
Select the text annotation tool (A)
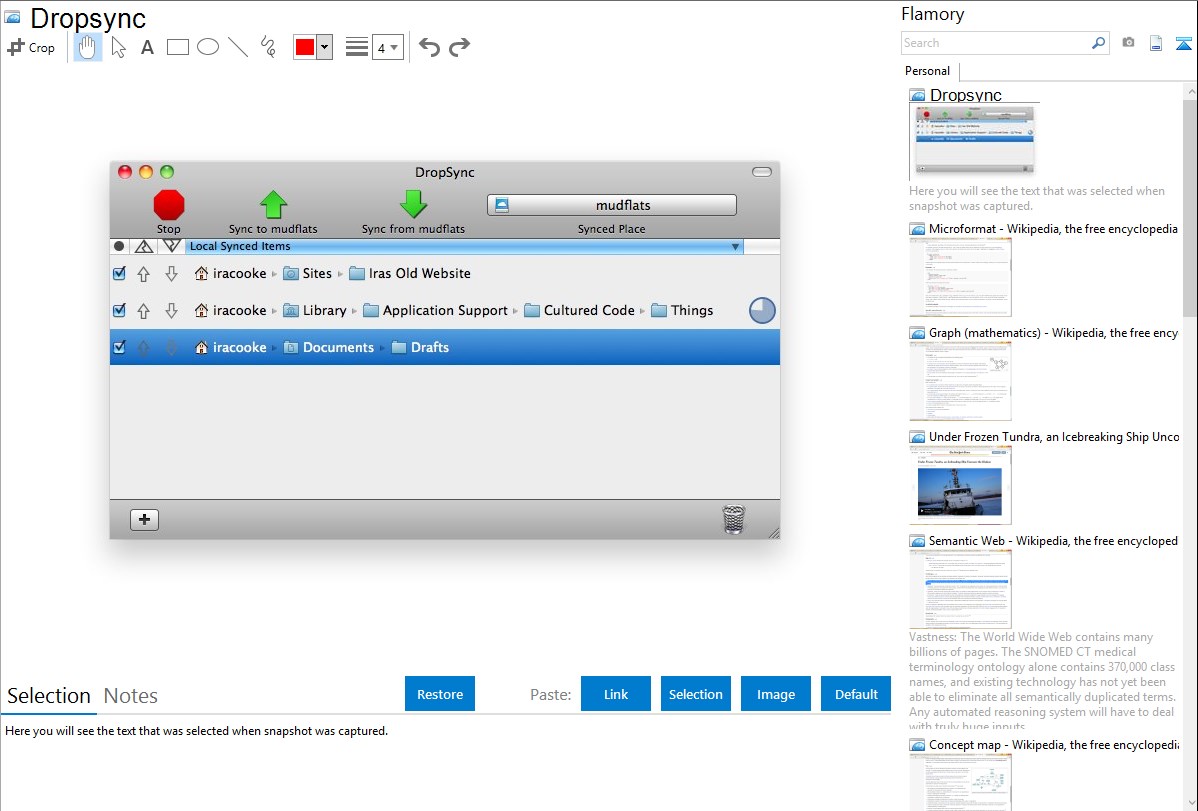147,47
